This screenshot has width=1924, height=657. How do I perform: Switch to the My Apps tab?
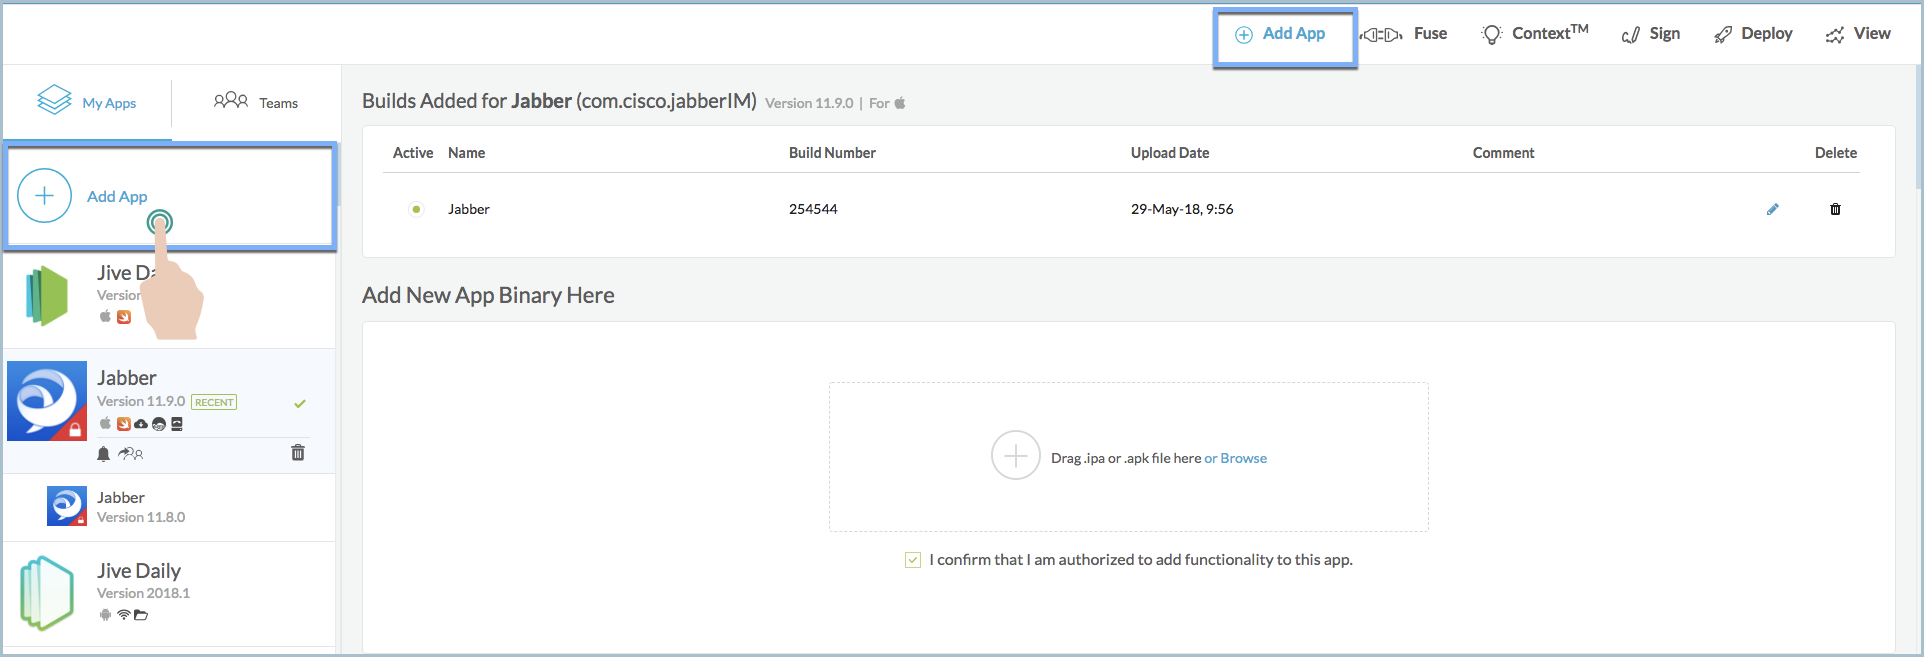click(87, 102)
